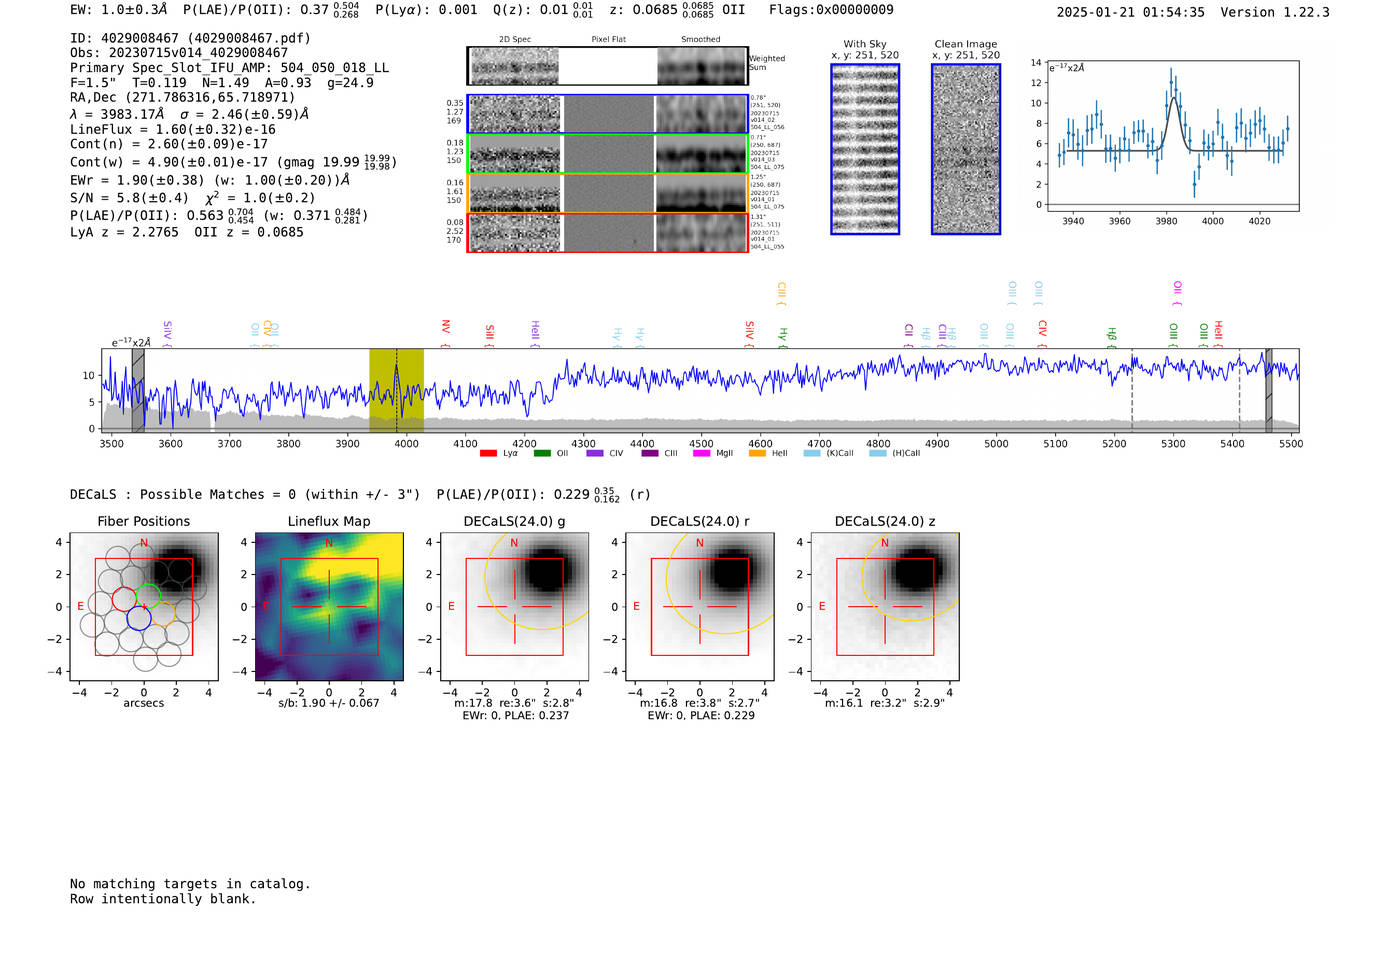Screen dimensions: 1400x953
Task: Click the green fiber circle in Fiber Positions
Action: tap(148, 595)
